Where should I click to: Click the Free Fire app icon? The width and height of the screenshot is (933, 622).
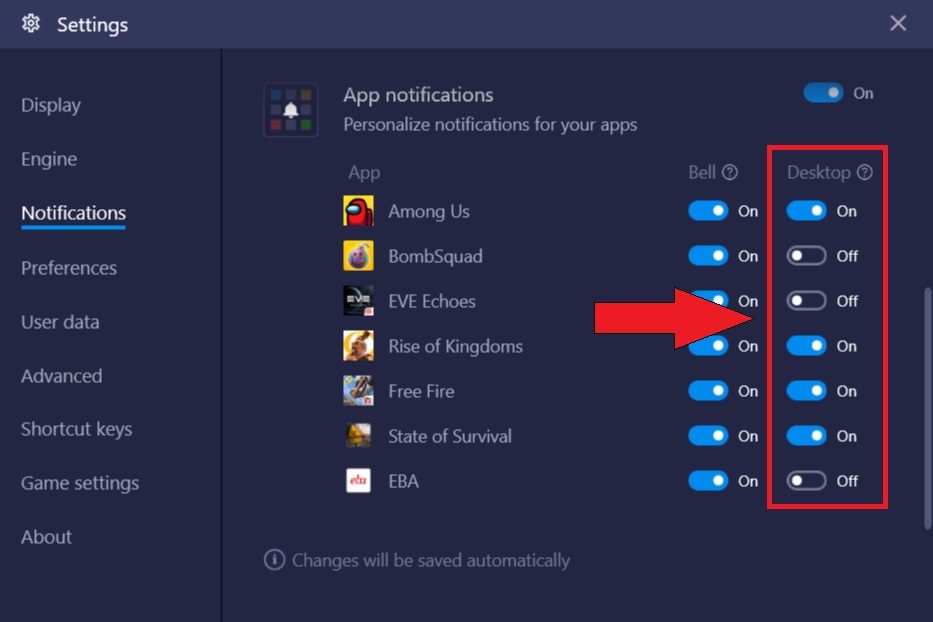[x=358, y=391]
